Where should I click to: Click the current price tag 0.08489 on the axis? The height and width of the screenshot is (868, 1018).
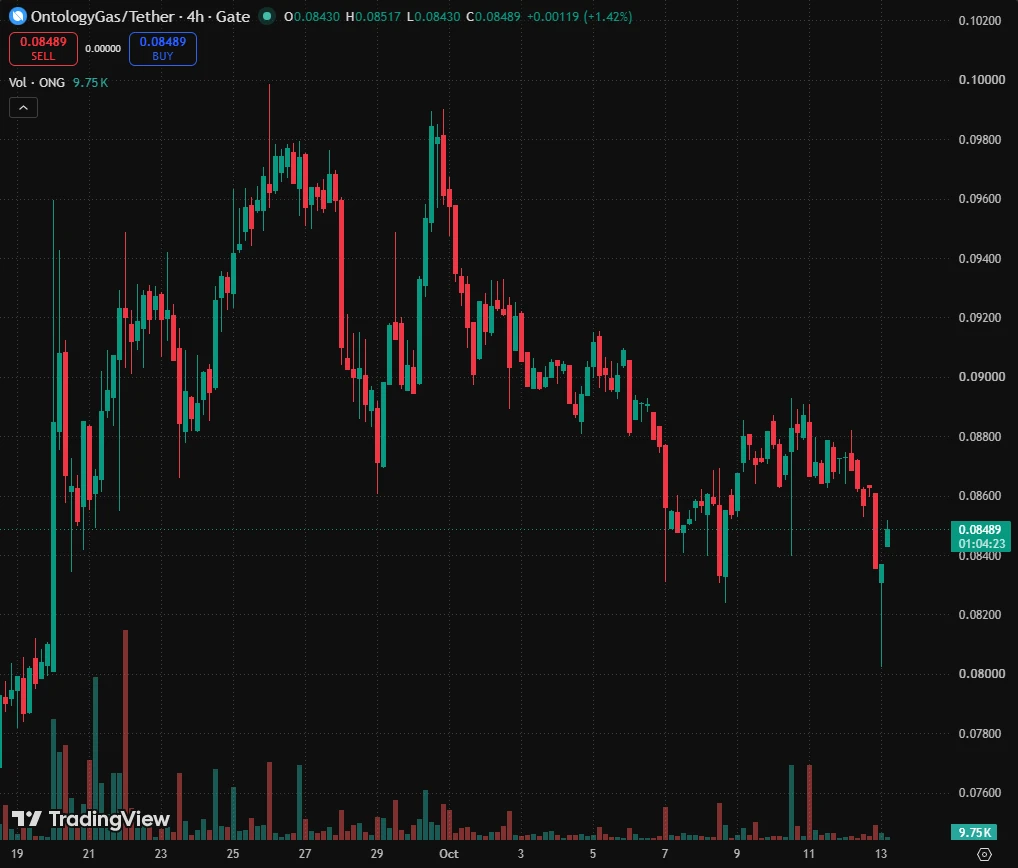pos(980,536)
